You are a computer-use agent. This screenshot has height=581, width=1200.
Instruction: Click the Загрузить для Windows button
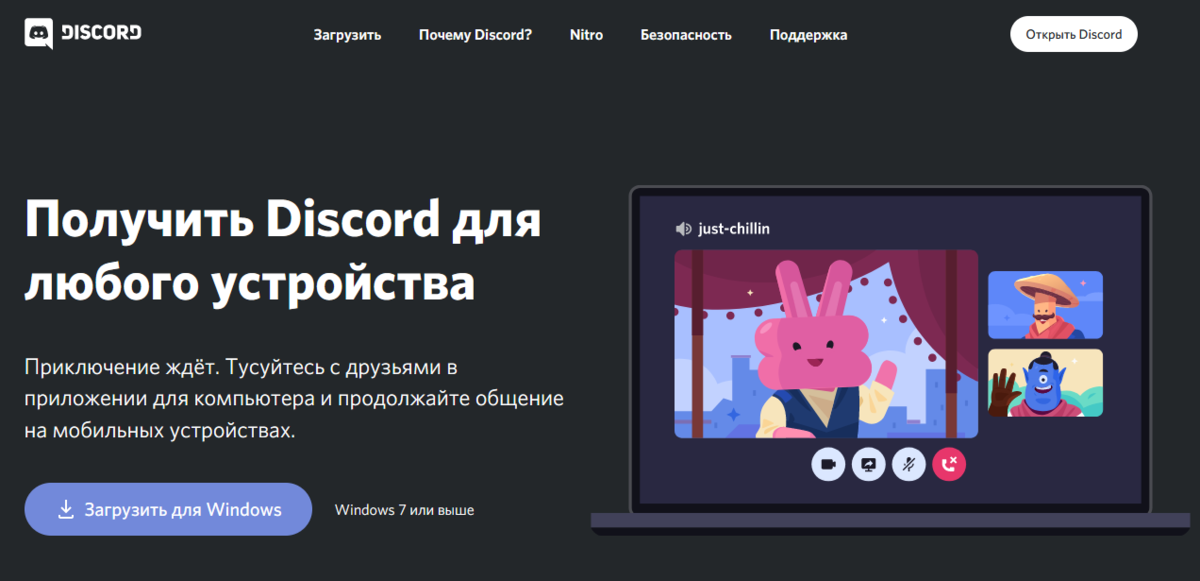(168, 509)
